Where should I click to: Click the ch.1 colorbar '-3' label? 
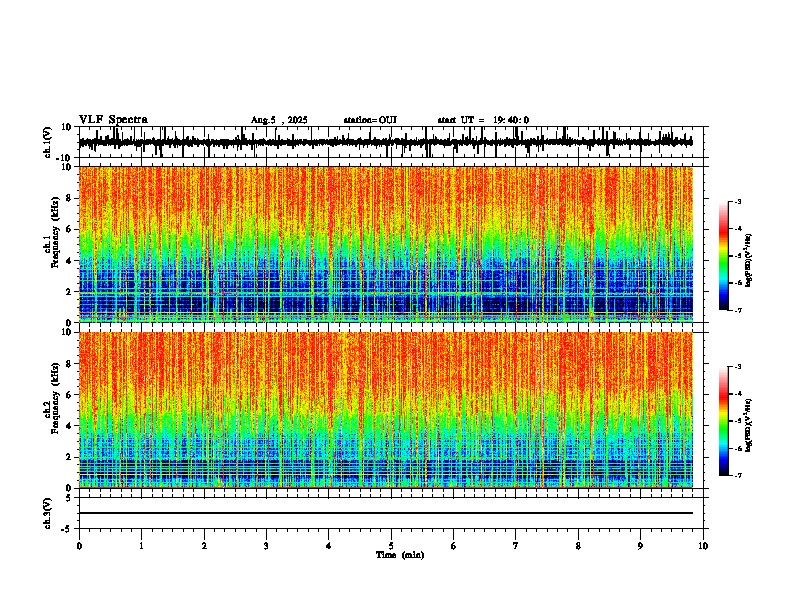click(x=737, y=201)
